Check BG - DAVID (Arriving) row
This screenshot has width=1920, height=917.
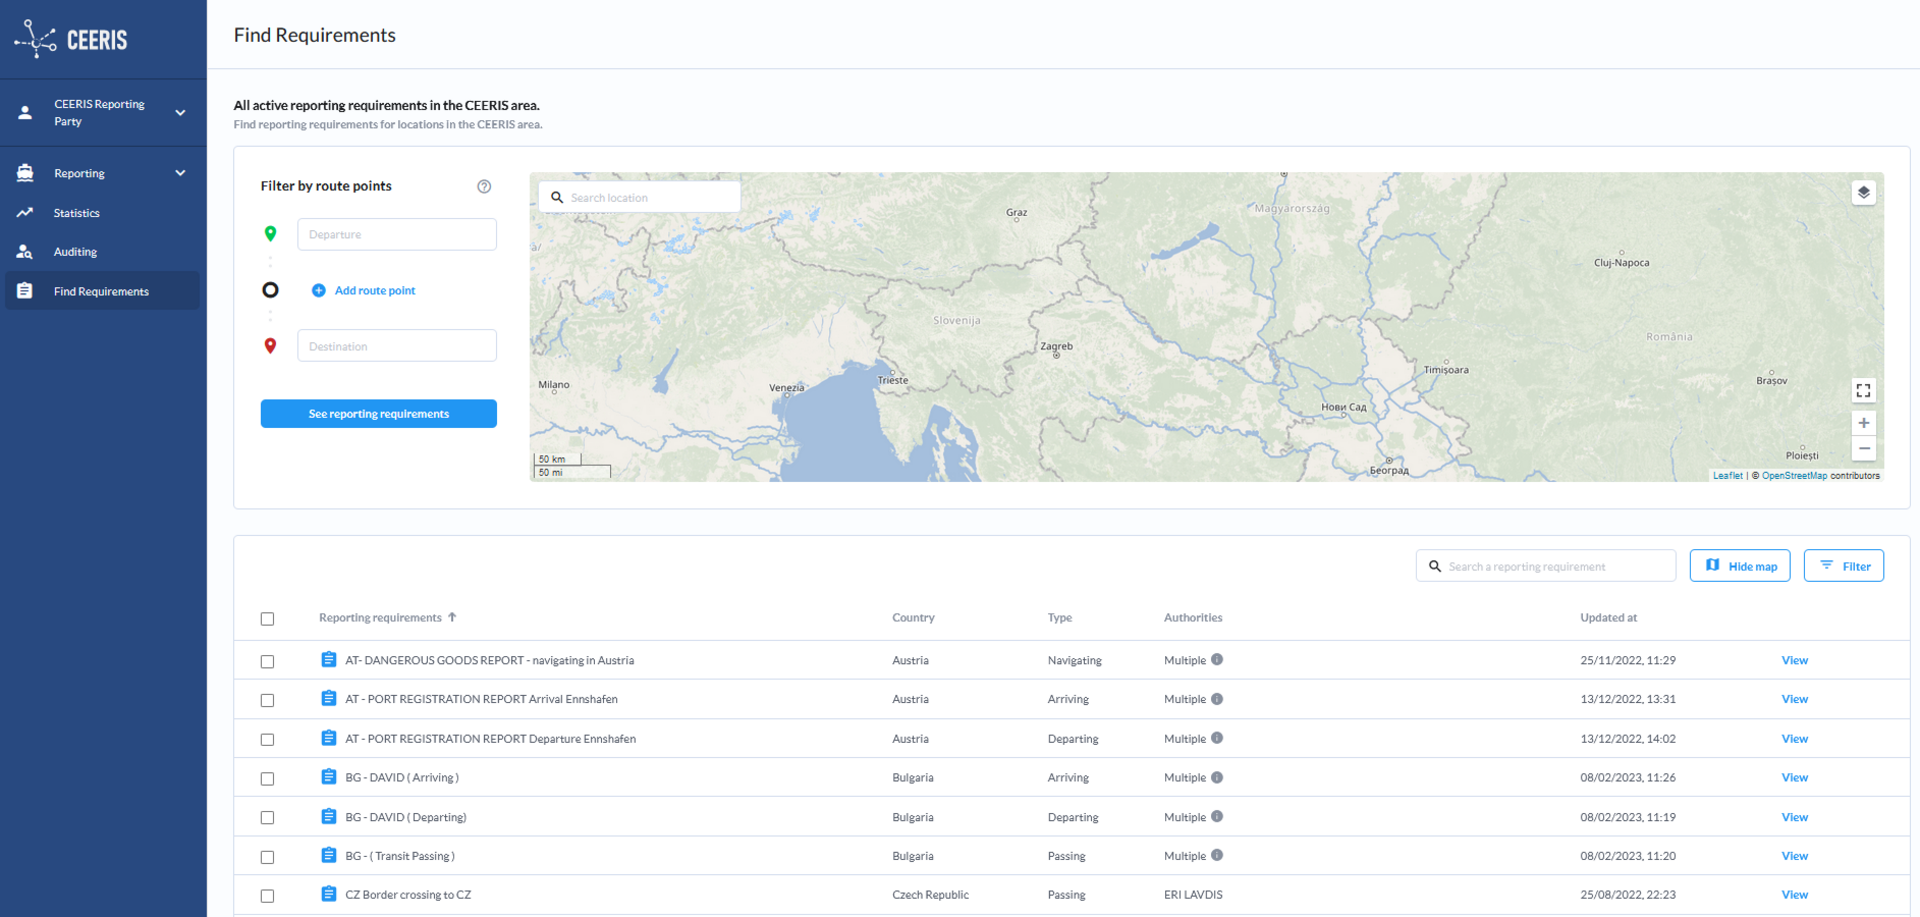click(x=267, y=779)
